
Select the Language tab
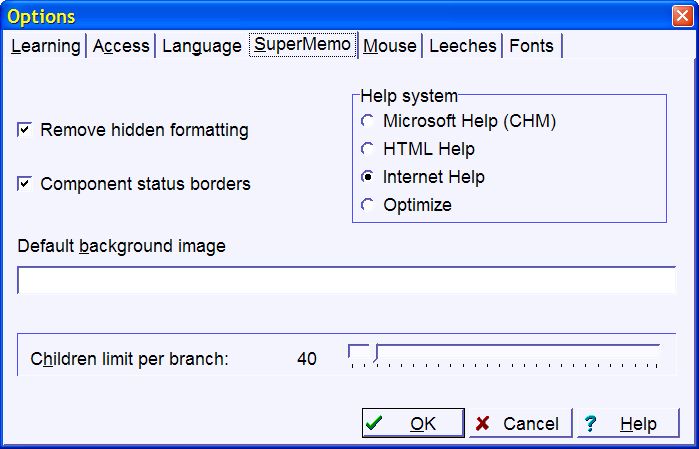(201, 45)
